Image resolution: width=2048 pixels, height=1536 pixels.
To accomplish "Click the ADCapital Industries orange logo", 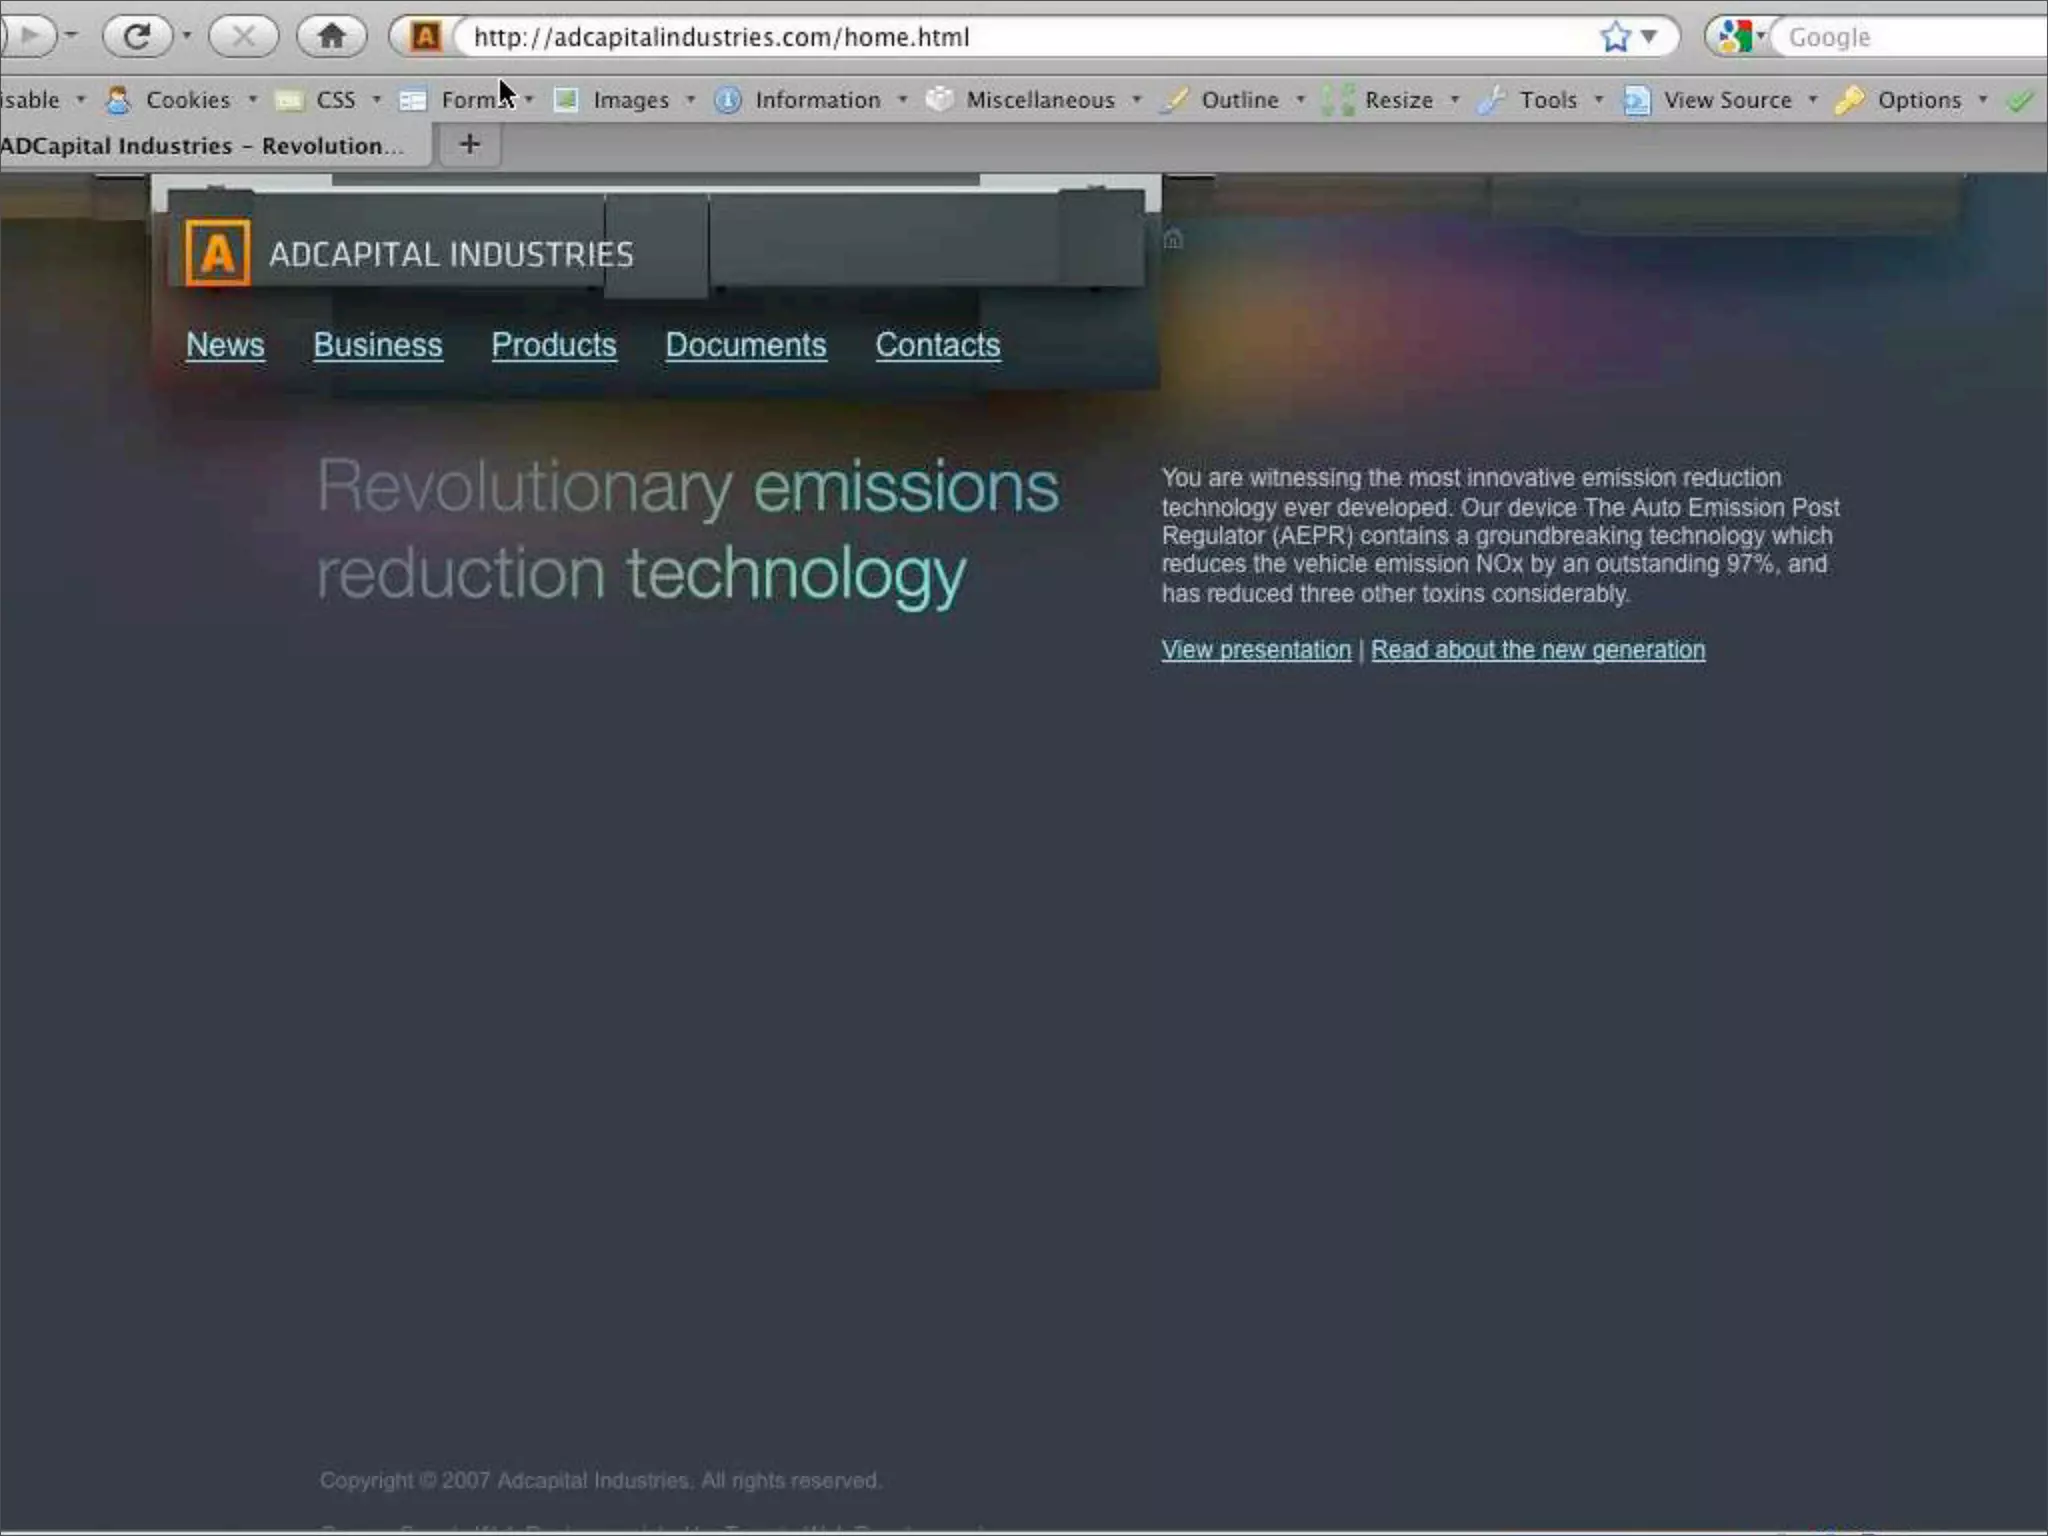I will coord(217,253).
